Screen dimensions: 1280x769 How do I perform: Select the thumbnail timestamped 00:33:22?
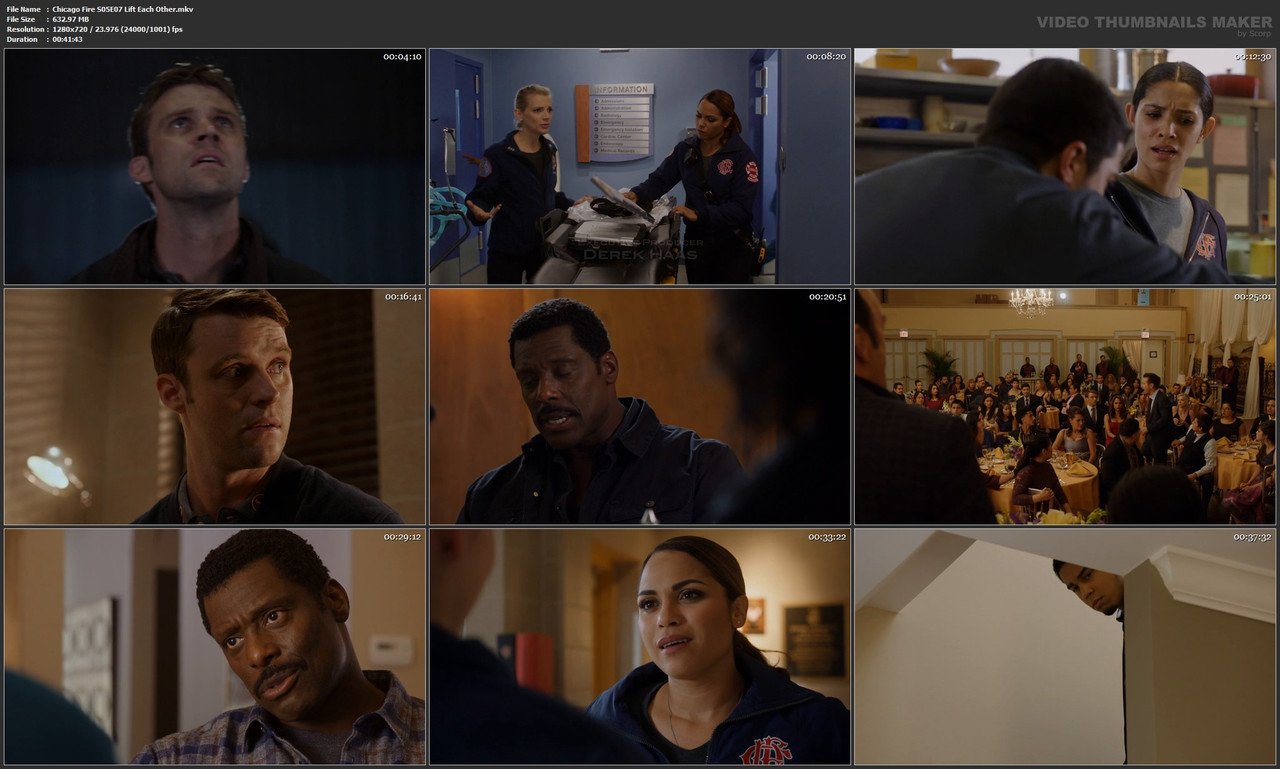(640, 647)
